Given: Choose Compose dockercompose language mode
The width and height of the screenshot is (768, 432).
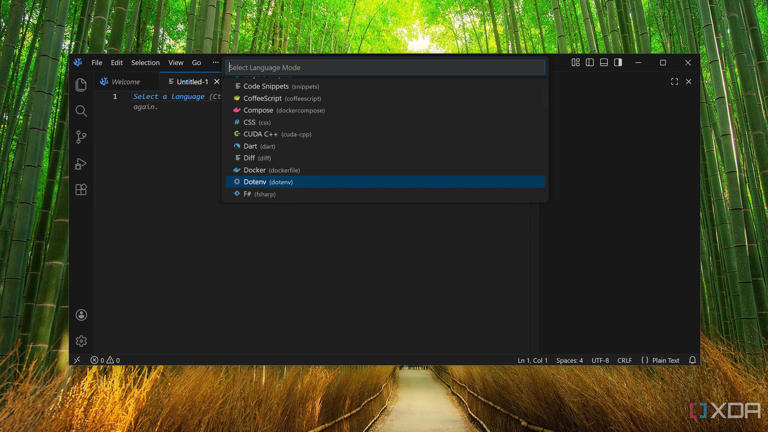Looking at the screenshot, I should (x=385, y=110).
